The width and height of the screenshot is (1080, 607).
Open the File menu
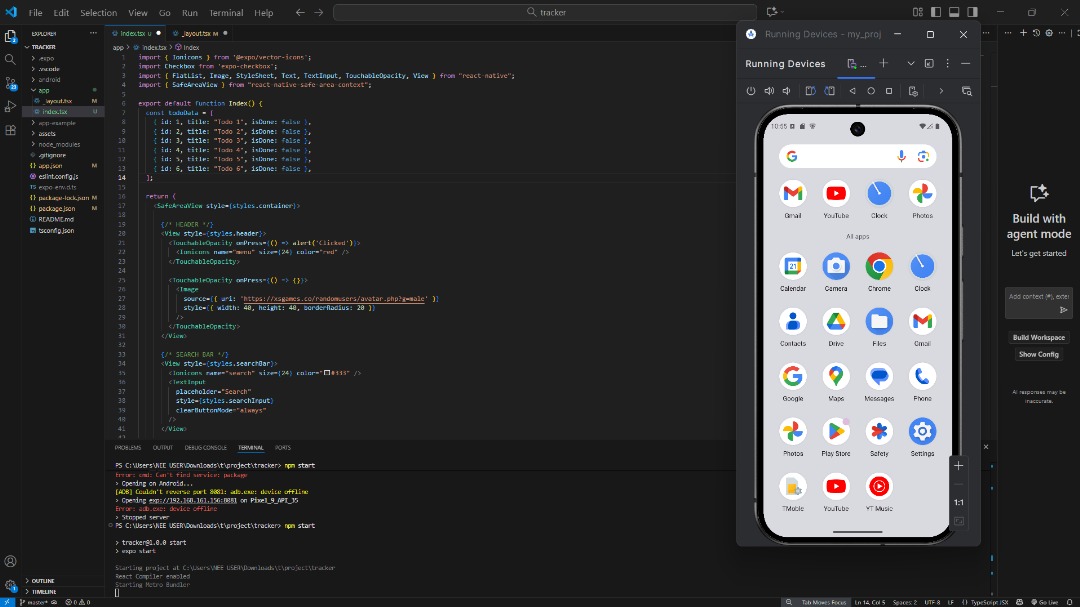tap(35, 12)
